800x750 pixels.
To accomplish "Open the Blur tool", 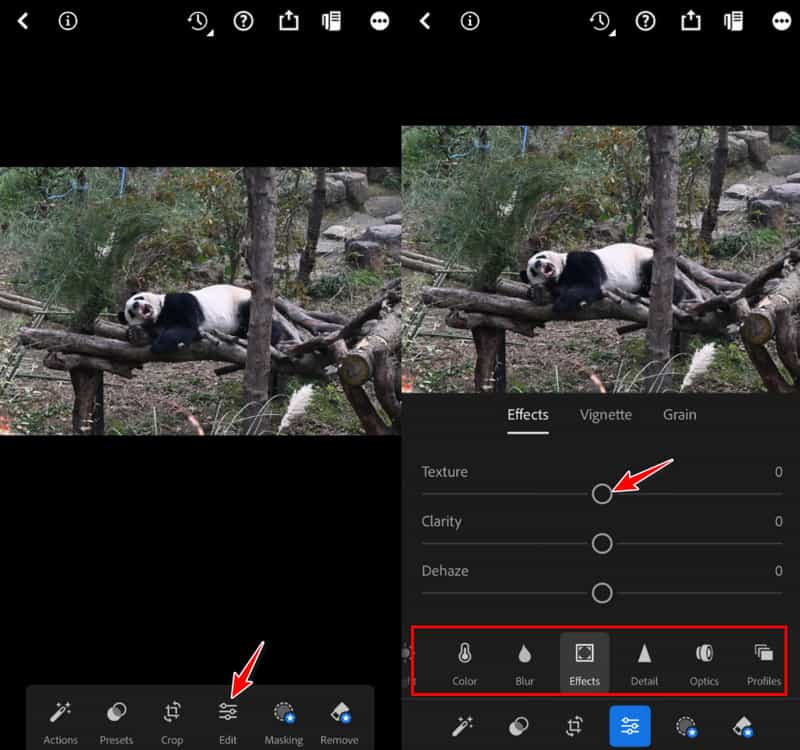I will point(524,660).
